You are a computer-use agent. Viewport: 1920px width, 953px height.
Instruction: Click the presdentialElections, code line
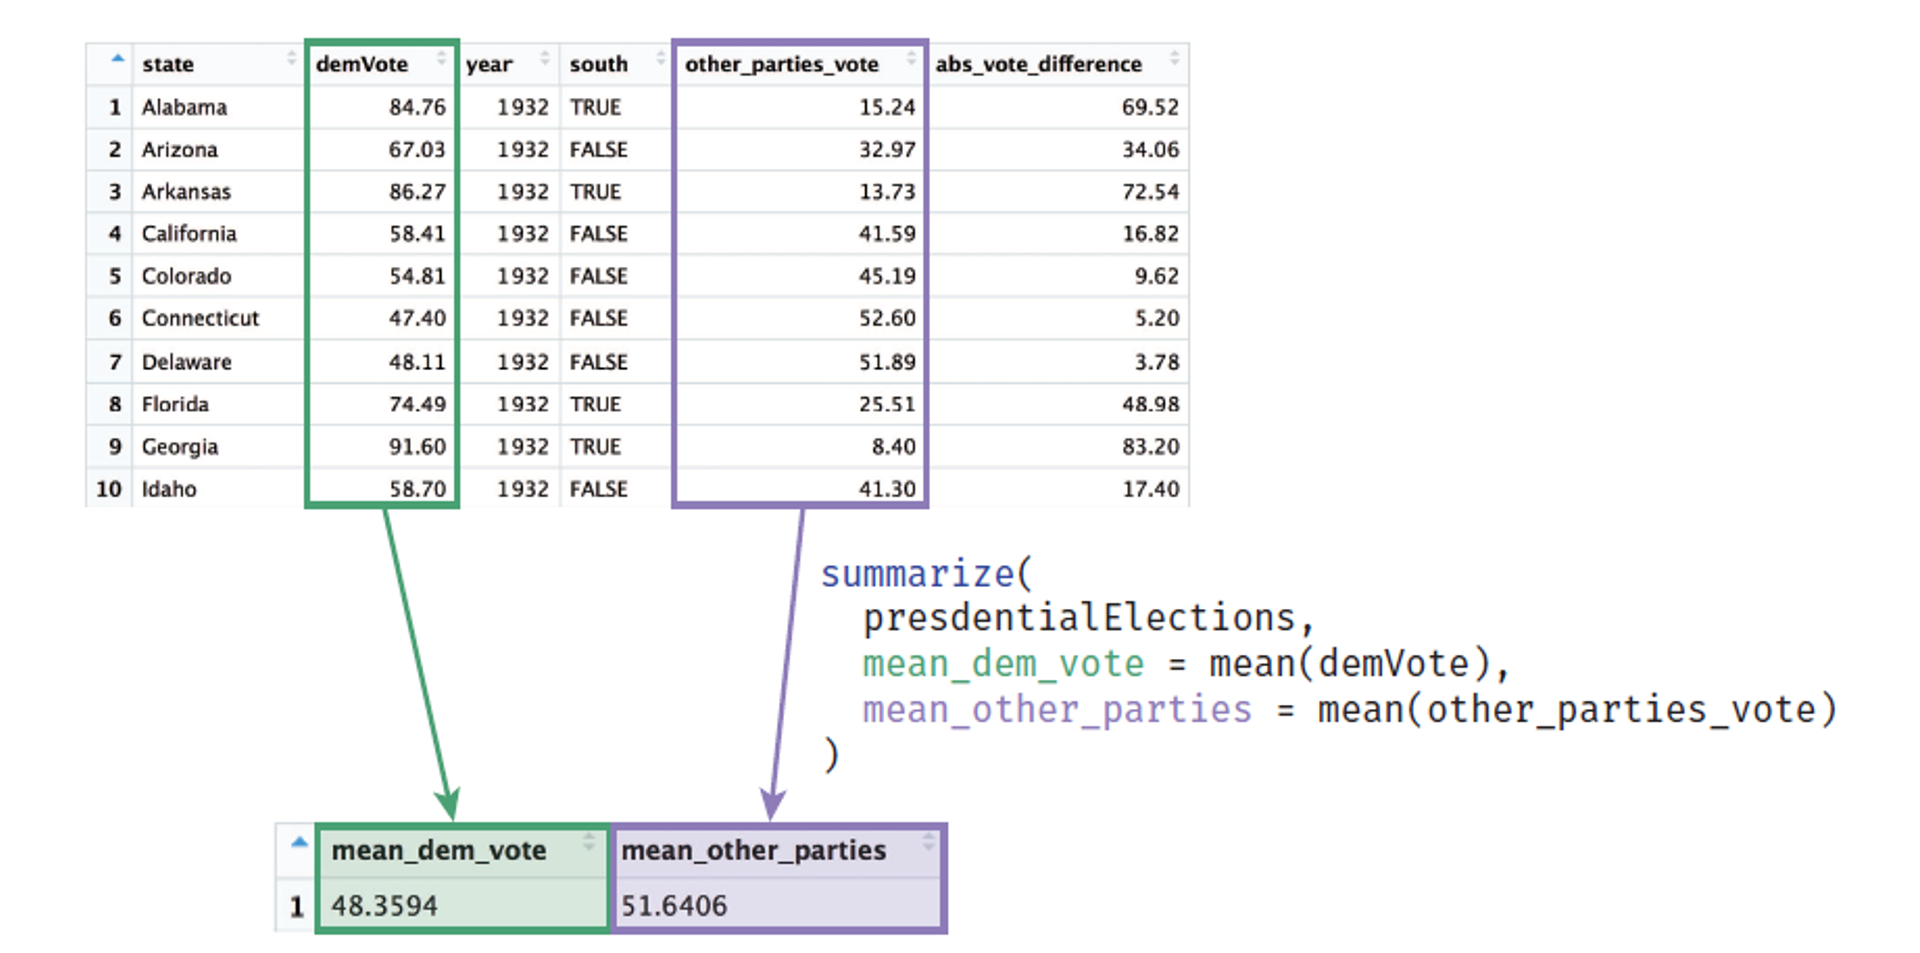pyautogui.click(x=1088, y=618)
